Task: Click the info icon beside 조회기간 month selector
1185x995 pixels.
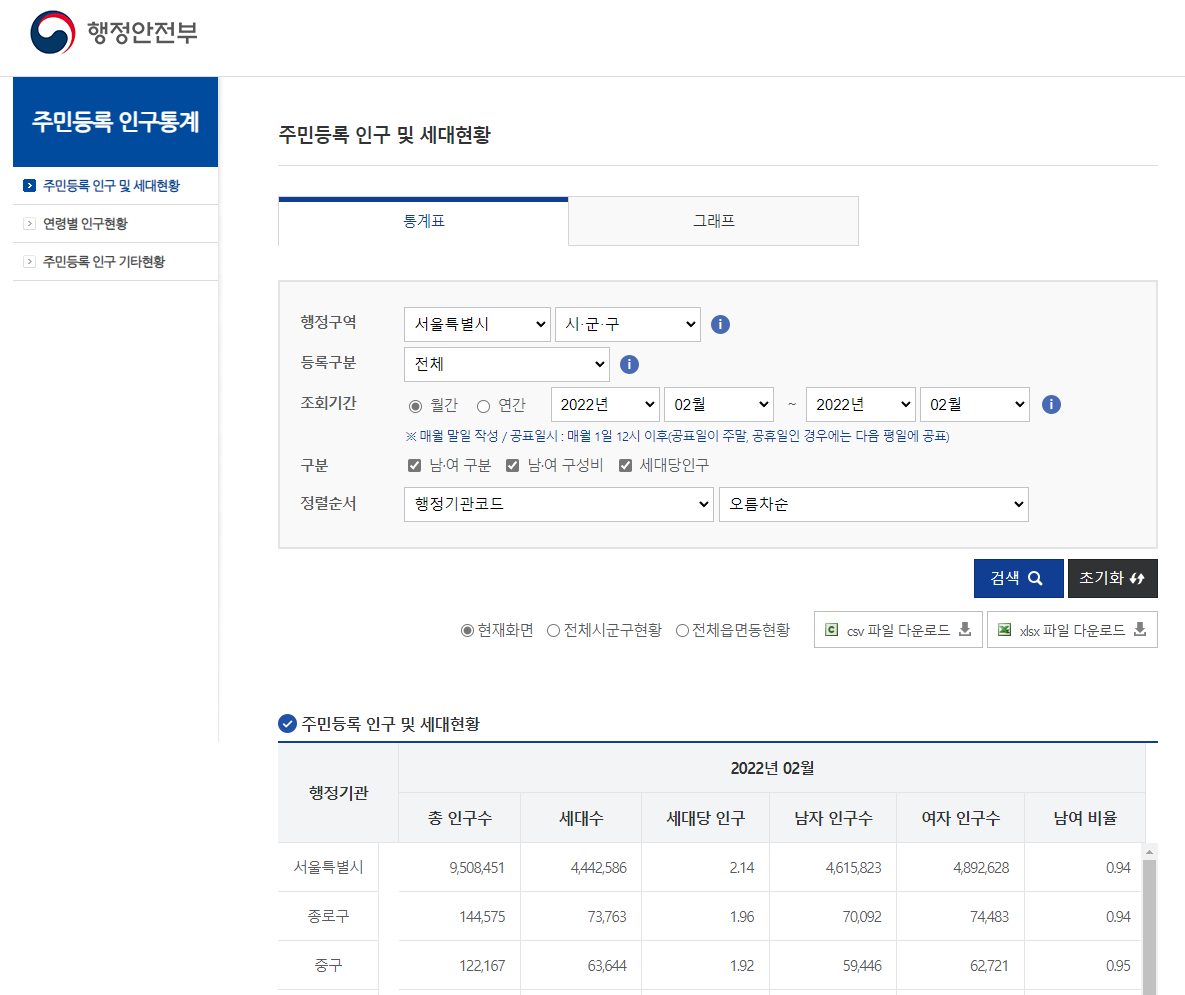Action: (1051, 404)
